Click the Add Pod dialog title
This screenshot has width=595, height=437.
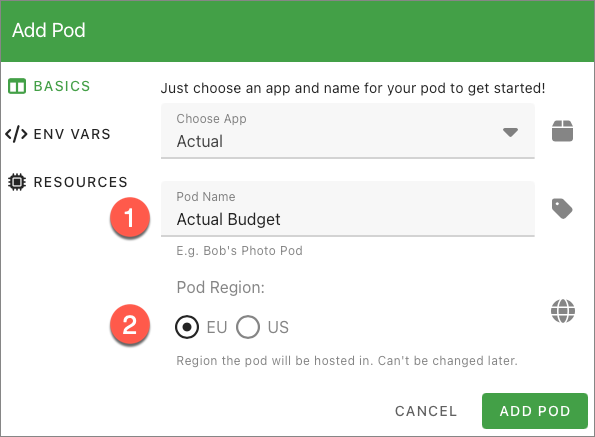tap(49, 30)
